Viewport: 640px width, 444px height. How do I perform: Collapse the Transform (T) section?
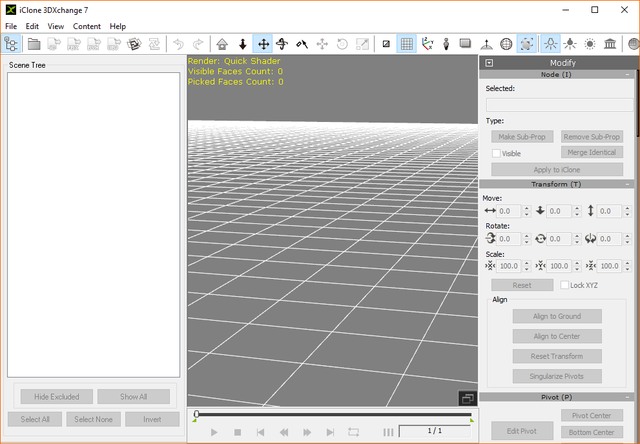(x=629, y=184)
